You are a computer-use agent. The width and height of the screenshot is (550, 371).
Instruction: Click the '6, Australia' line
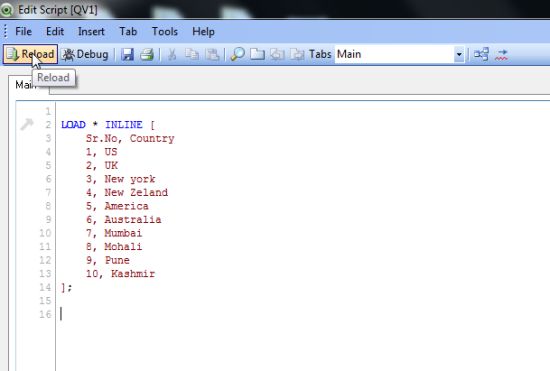click(124, 220)
